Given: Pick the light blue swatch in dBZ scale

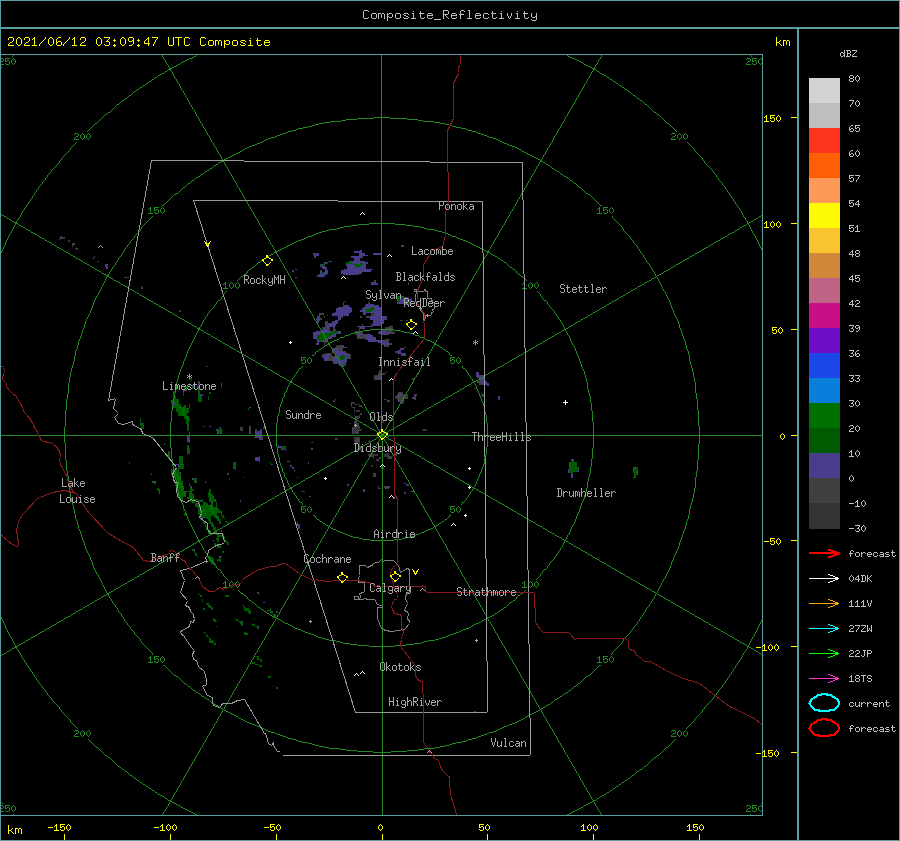Looking at the screenshot, I should (824, 390).
